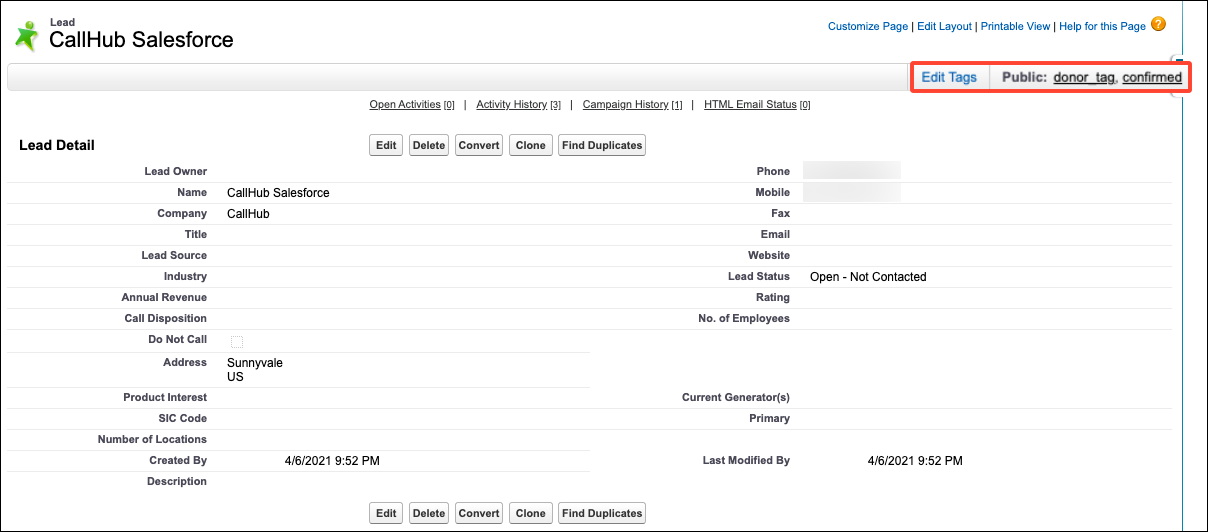Click bottom Delete button below Description

tap(429, 513)
